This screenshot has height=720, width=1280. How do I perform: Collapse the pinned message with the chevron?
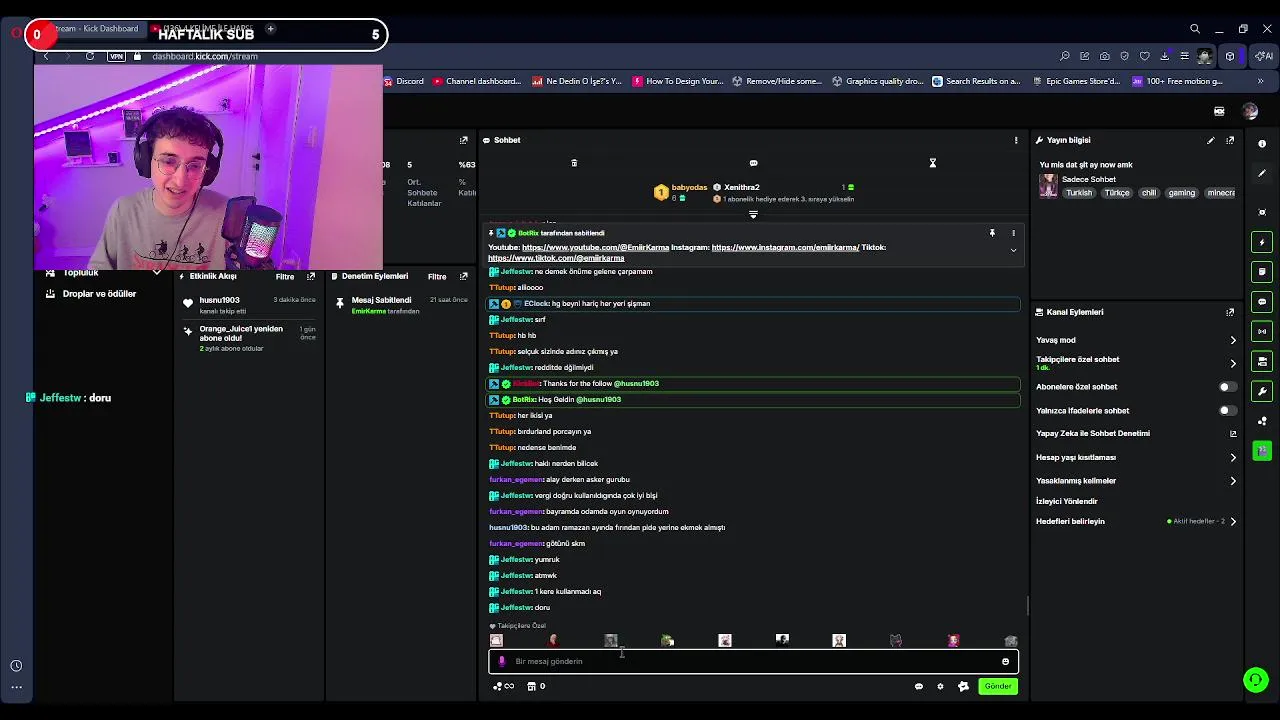click(x=1013, y=250)
